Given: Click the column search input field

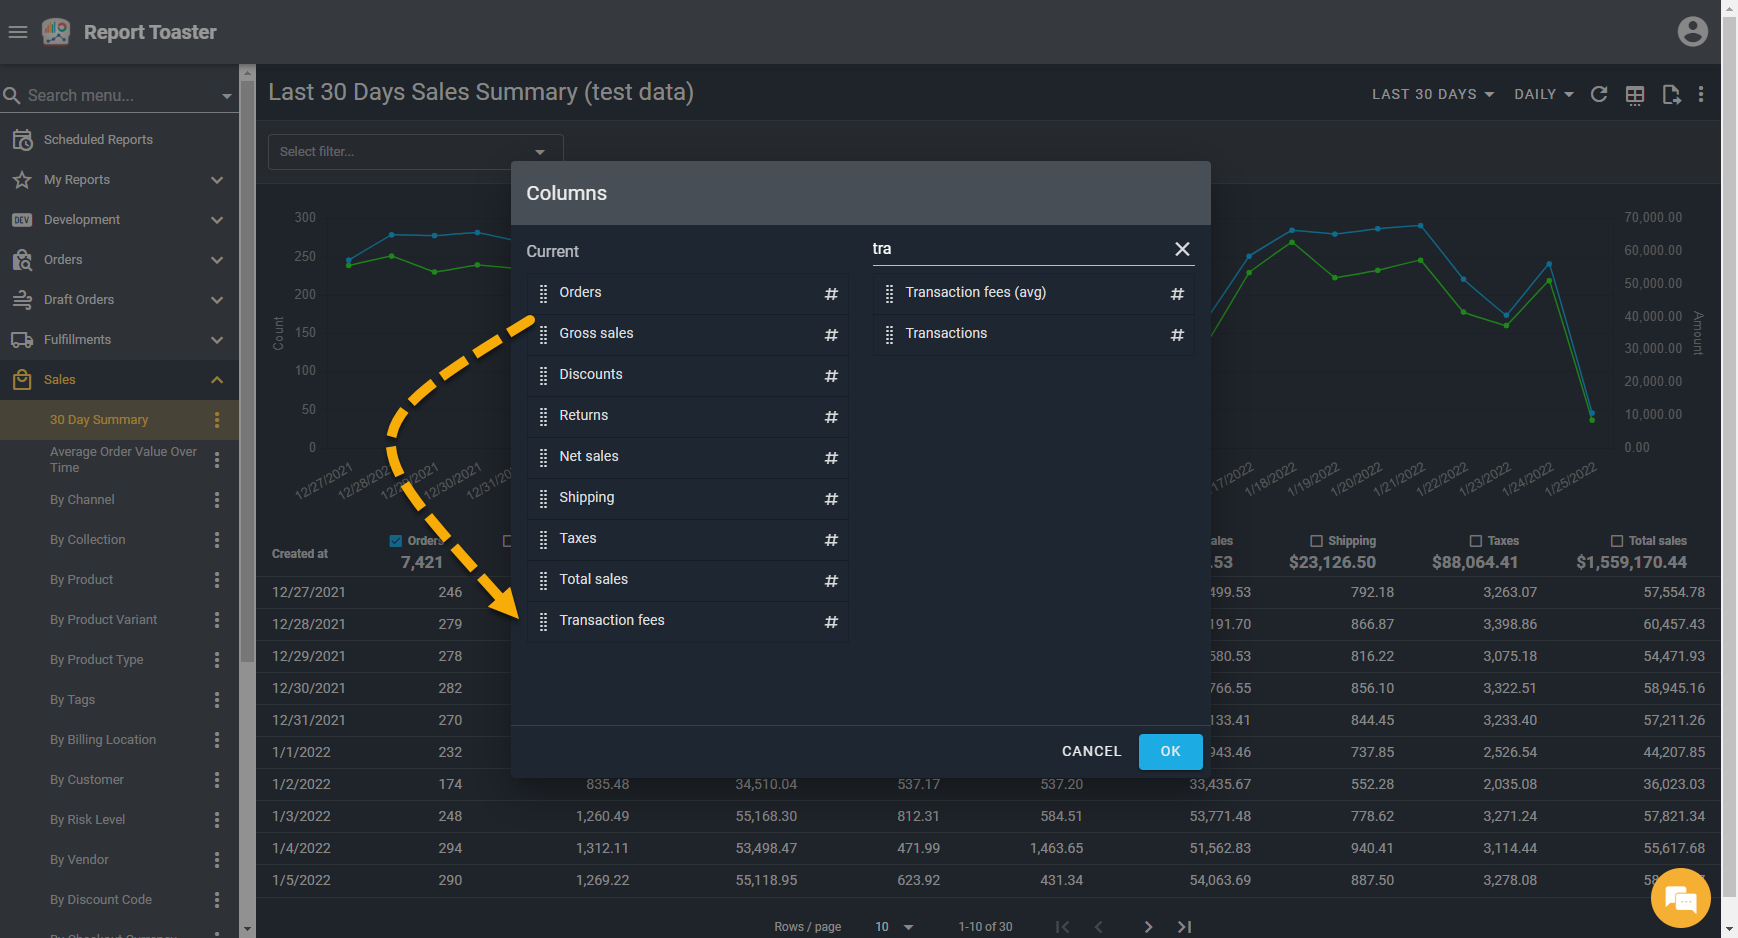Looking at the screenshot, I should (1015, 249).
